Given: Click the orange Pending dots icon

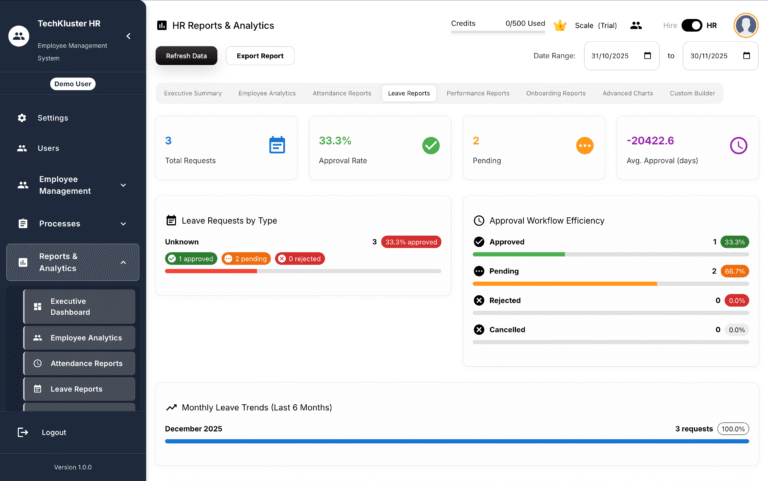Looking at the screenshot, I should click(x=585, y=145).
